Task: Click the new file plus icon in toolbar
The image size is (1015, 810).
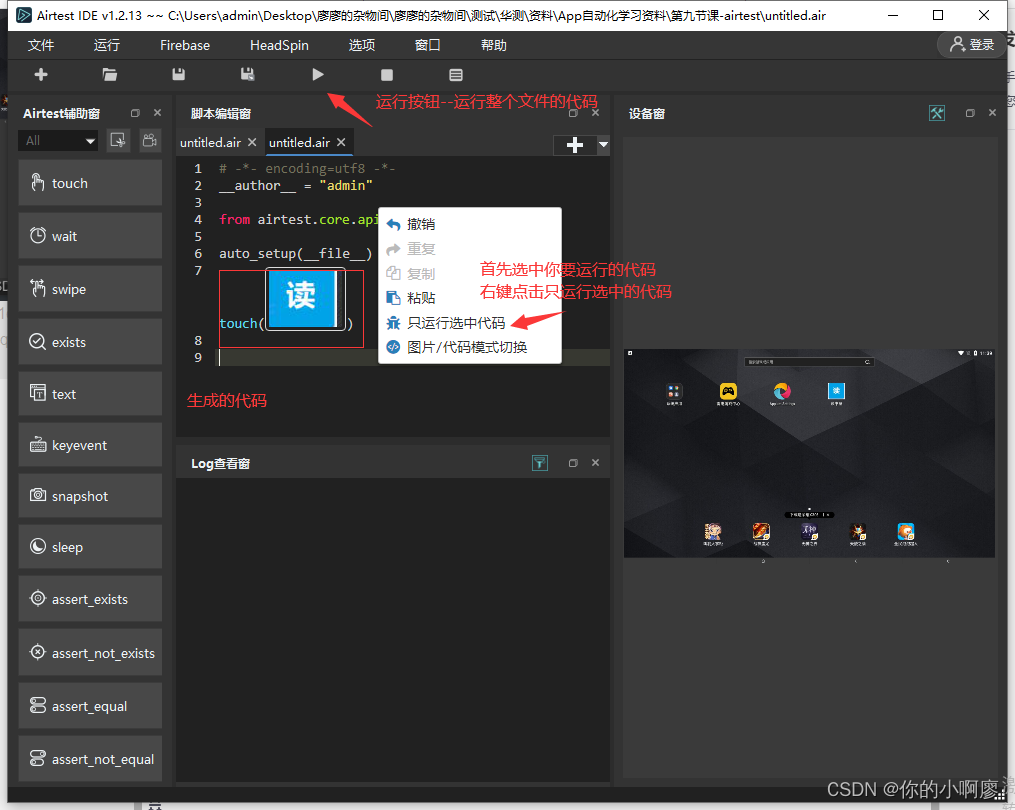Action: coord(41,74)
